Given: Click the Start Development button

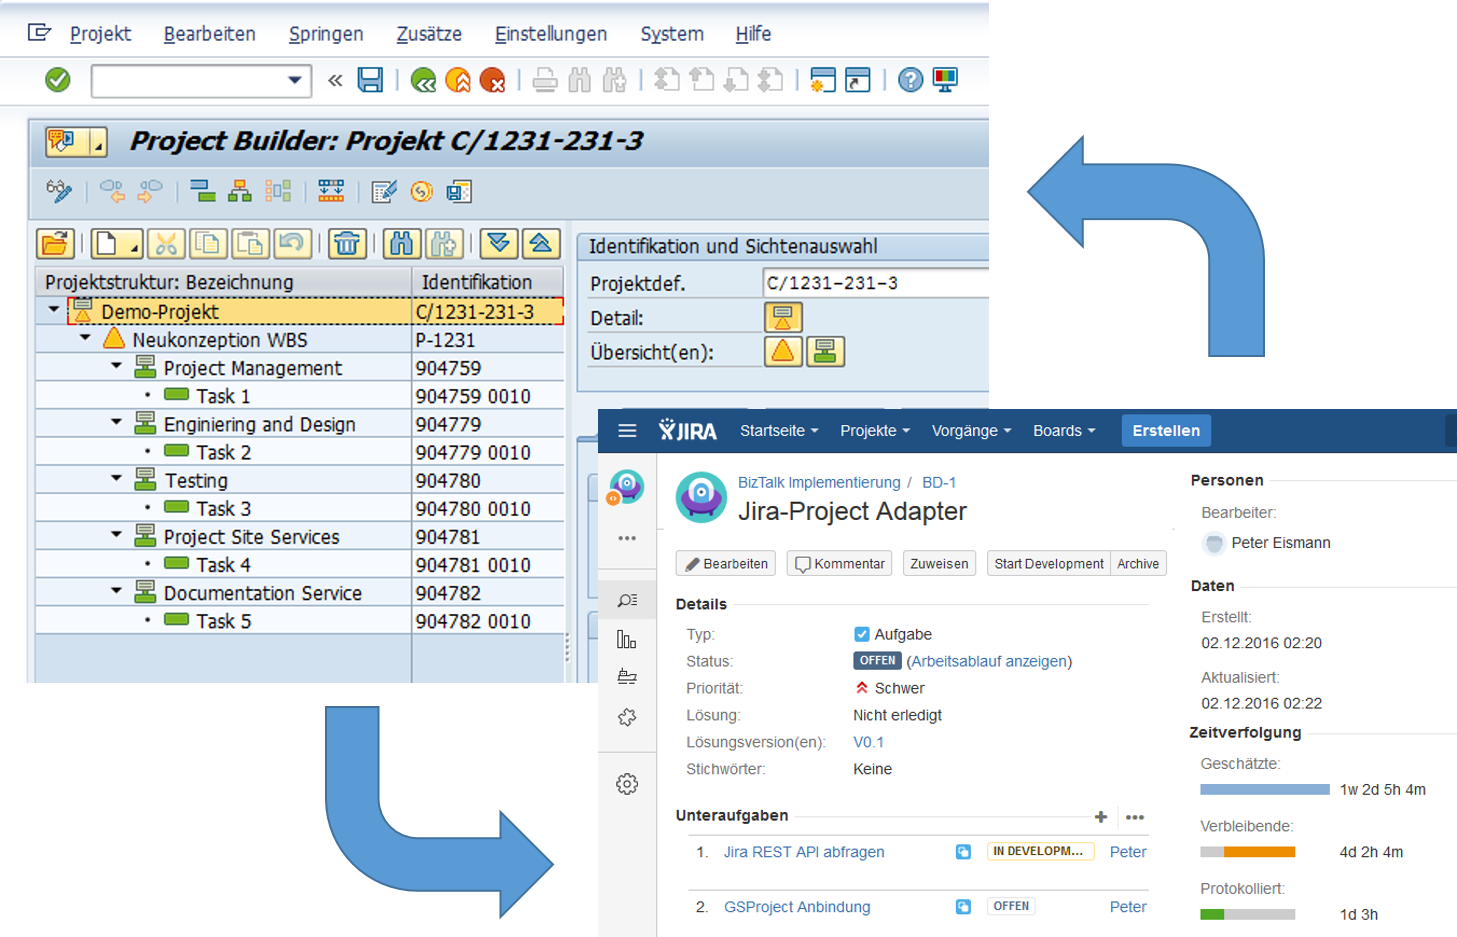Looking at the screenshot, I should tap(1049, 564).
